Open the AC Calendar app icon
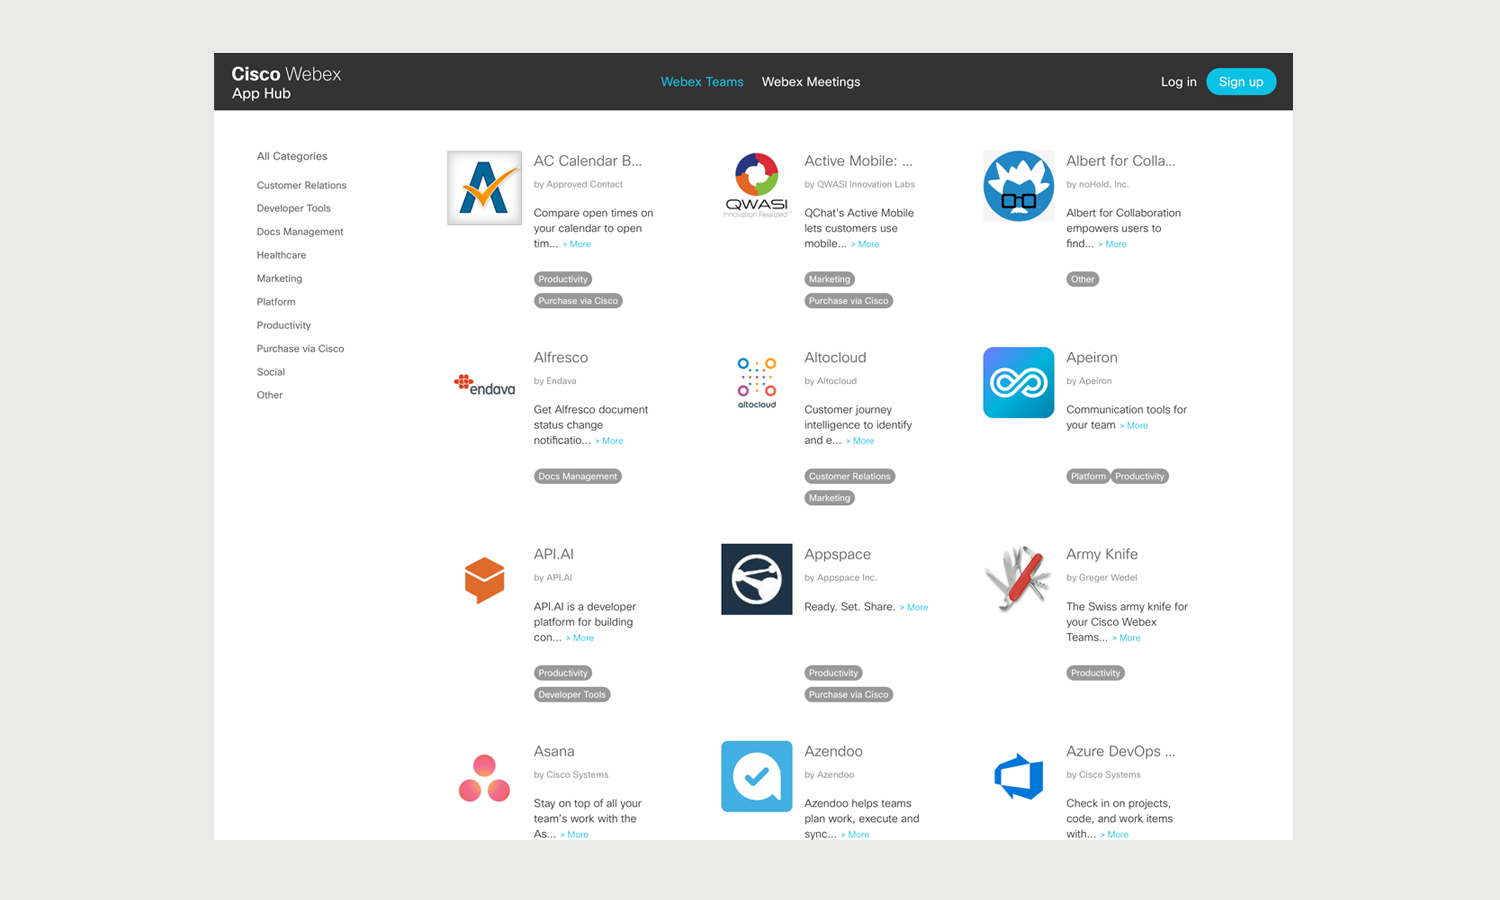This screenshot has width=1500, height=900. point(484,188)
